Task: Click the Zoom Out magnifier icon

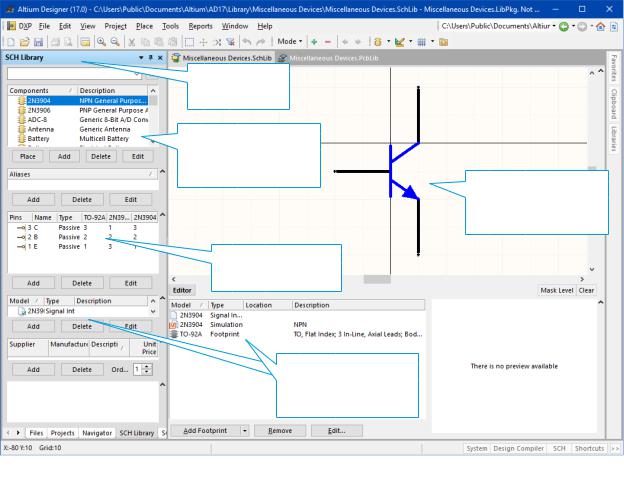Action: click(x=115, y=42)
